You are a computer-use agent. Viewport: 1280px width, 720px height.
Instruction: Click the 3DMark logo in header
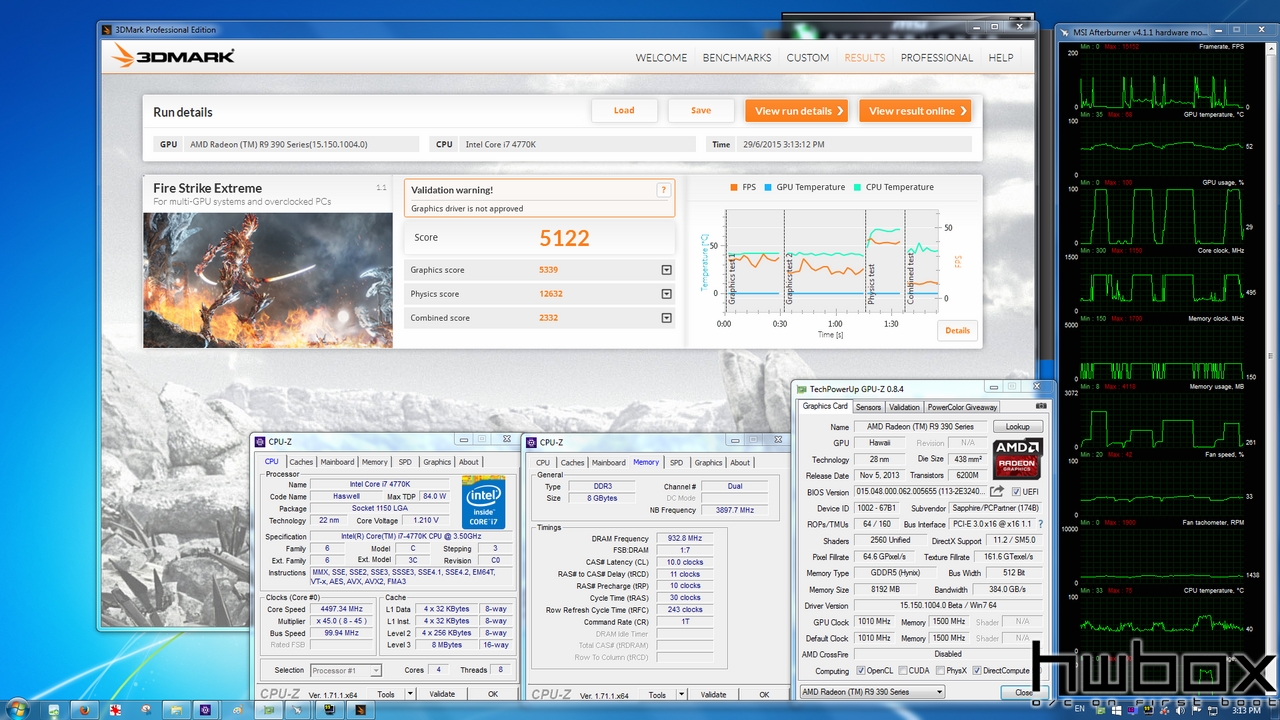(172, 56)
